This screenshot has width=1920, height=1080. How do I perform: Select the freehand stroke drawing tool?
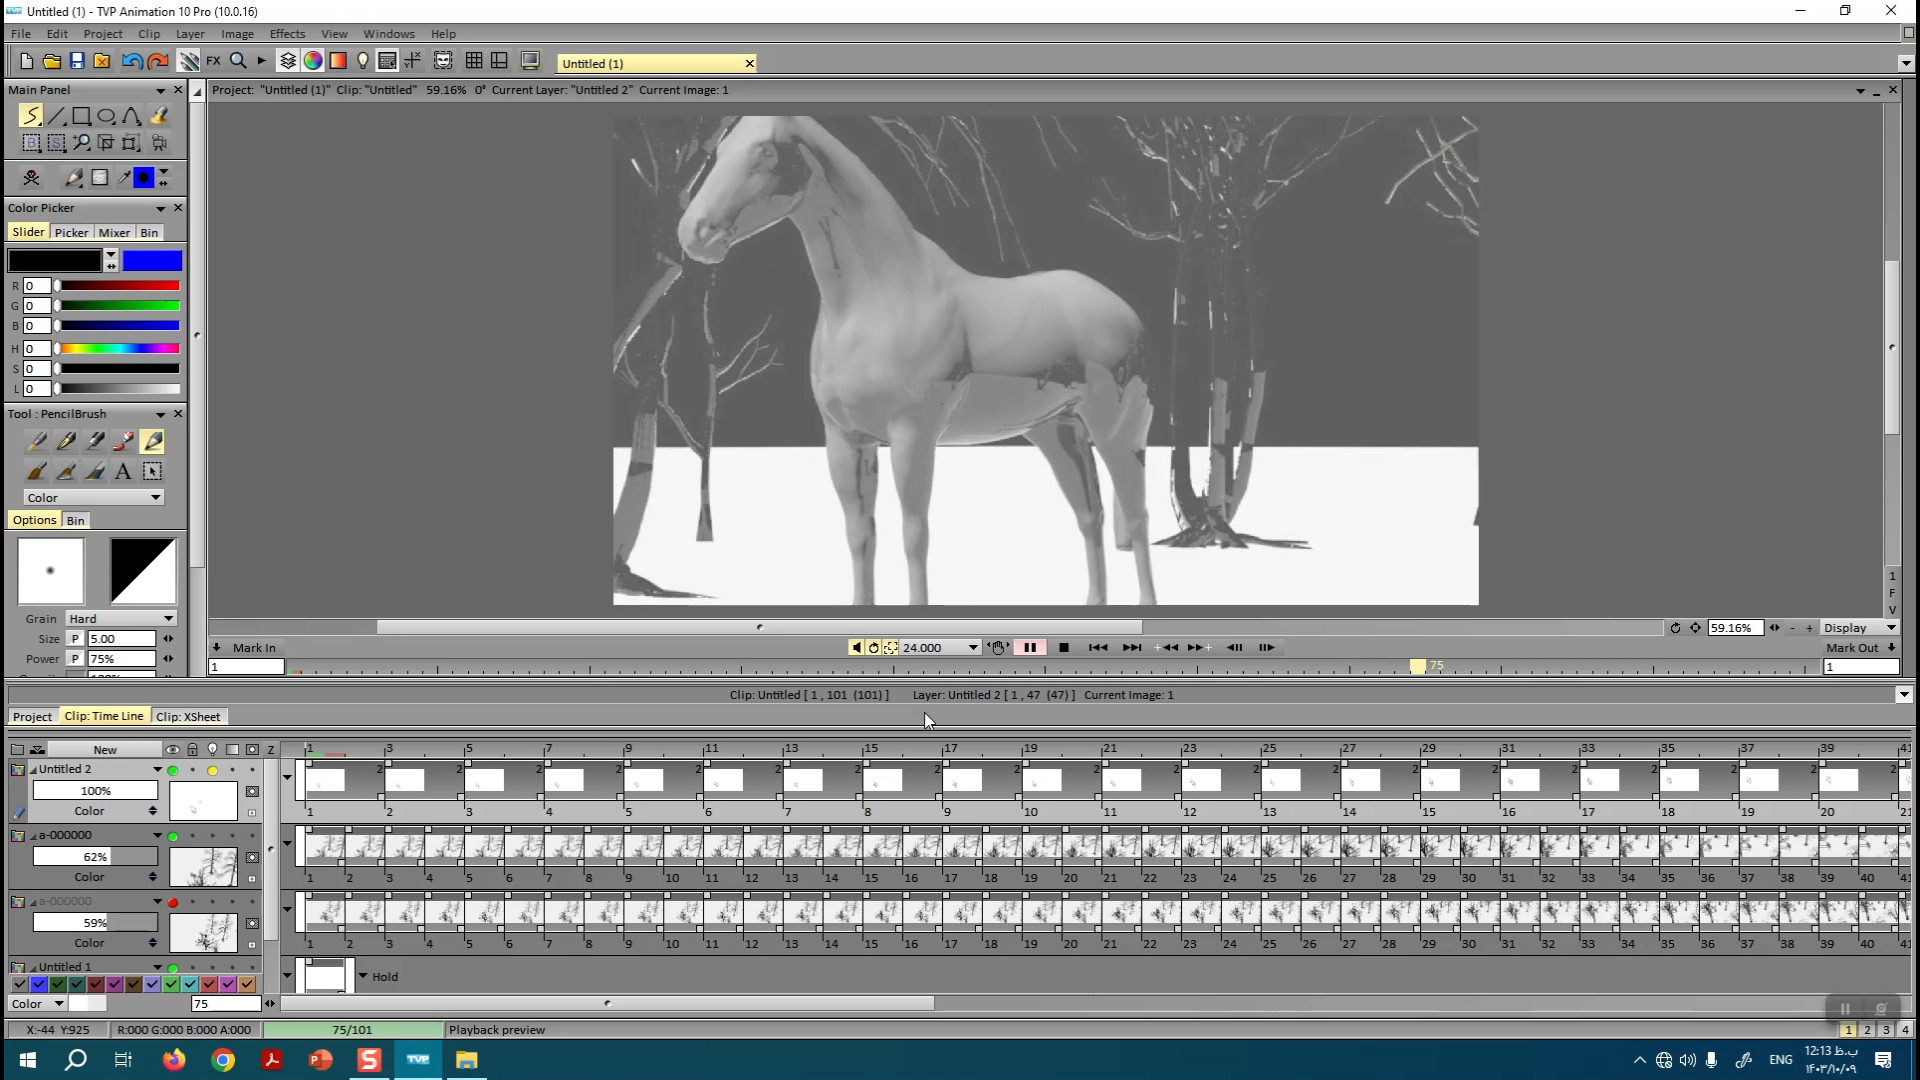point(32,116)
